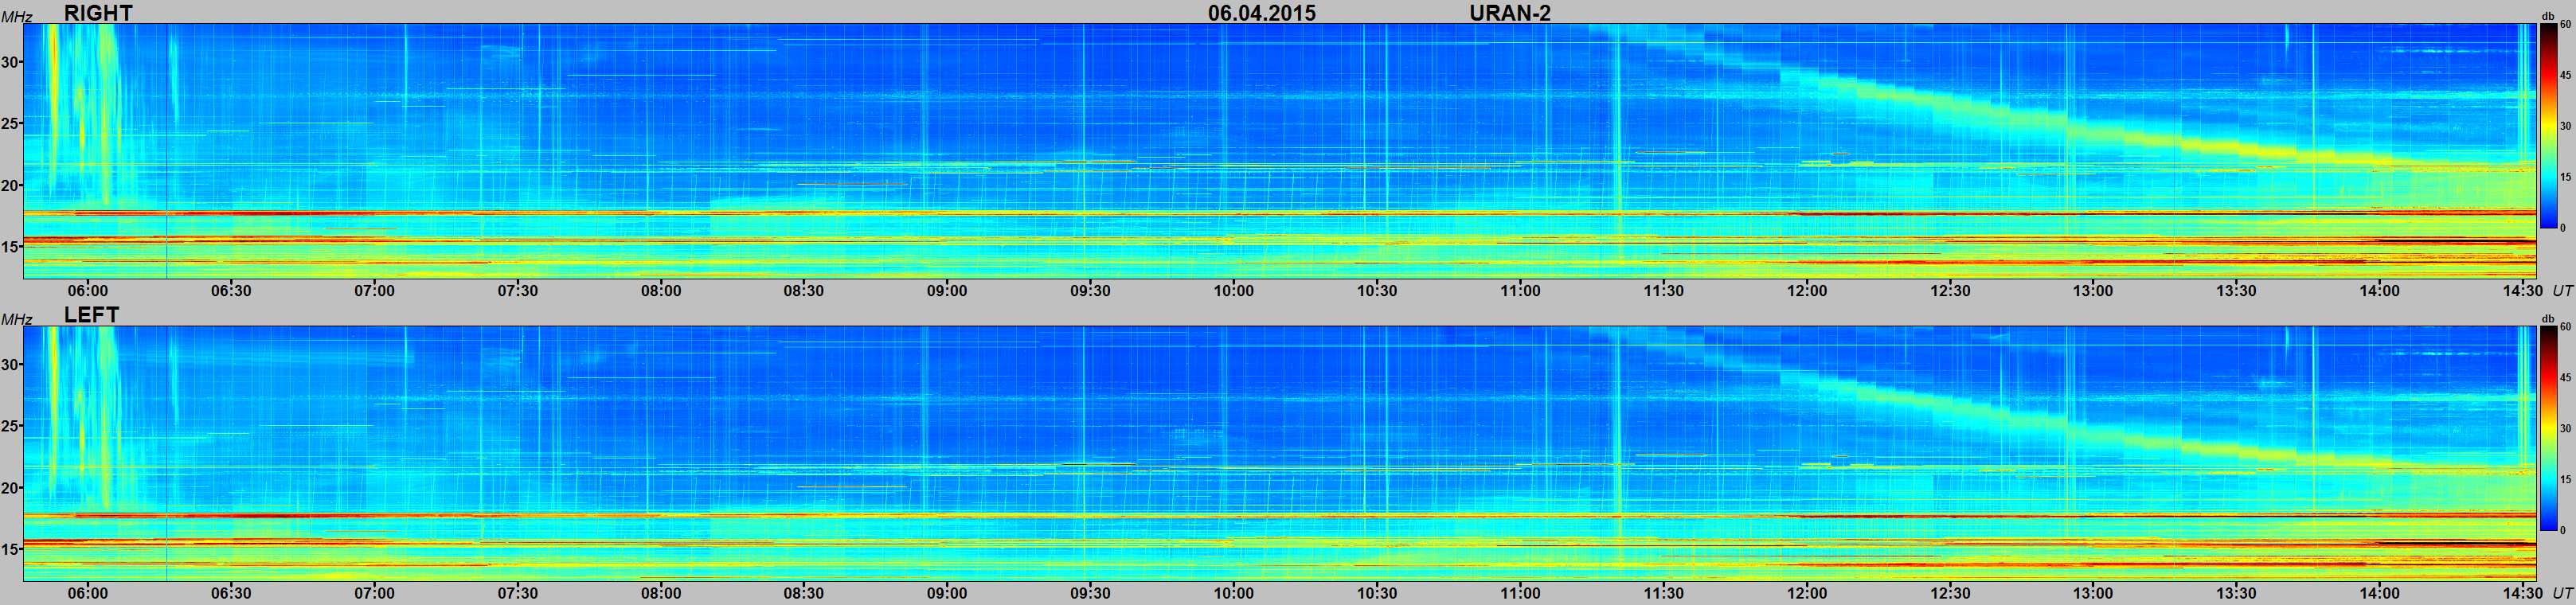Click the 30 MHz tick in LEFT panel
This screenshot has height=605, width=2576.
[x=10, y=365]
